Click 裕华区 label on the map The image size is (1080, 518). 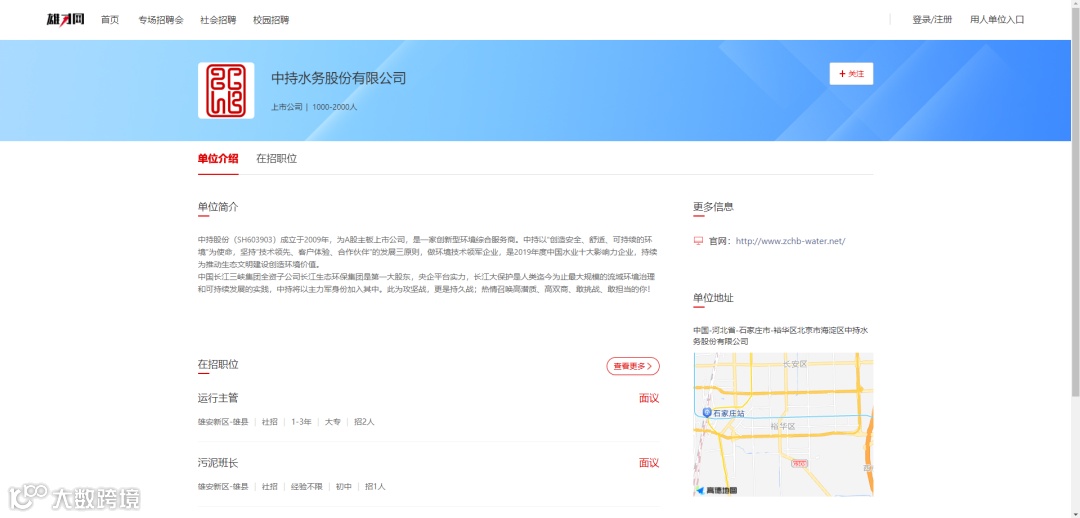pos(783,427)
